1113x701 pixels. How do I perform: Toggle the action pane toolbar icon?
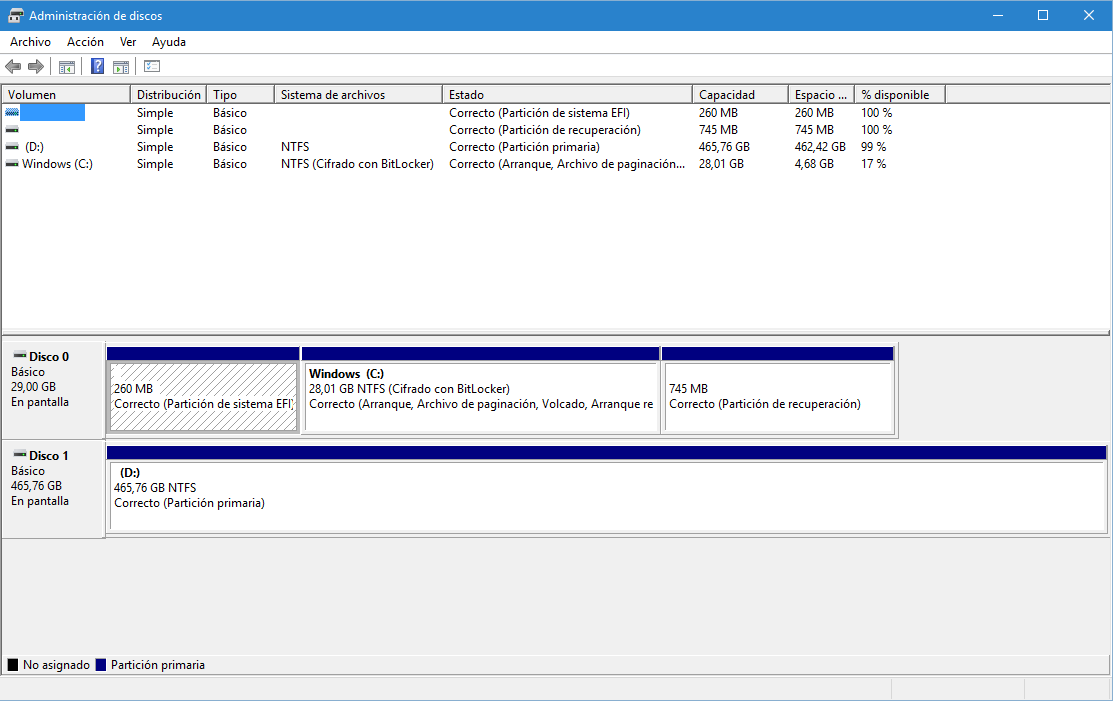point(121,67)
